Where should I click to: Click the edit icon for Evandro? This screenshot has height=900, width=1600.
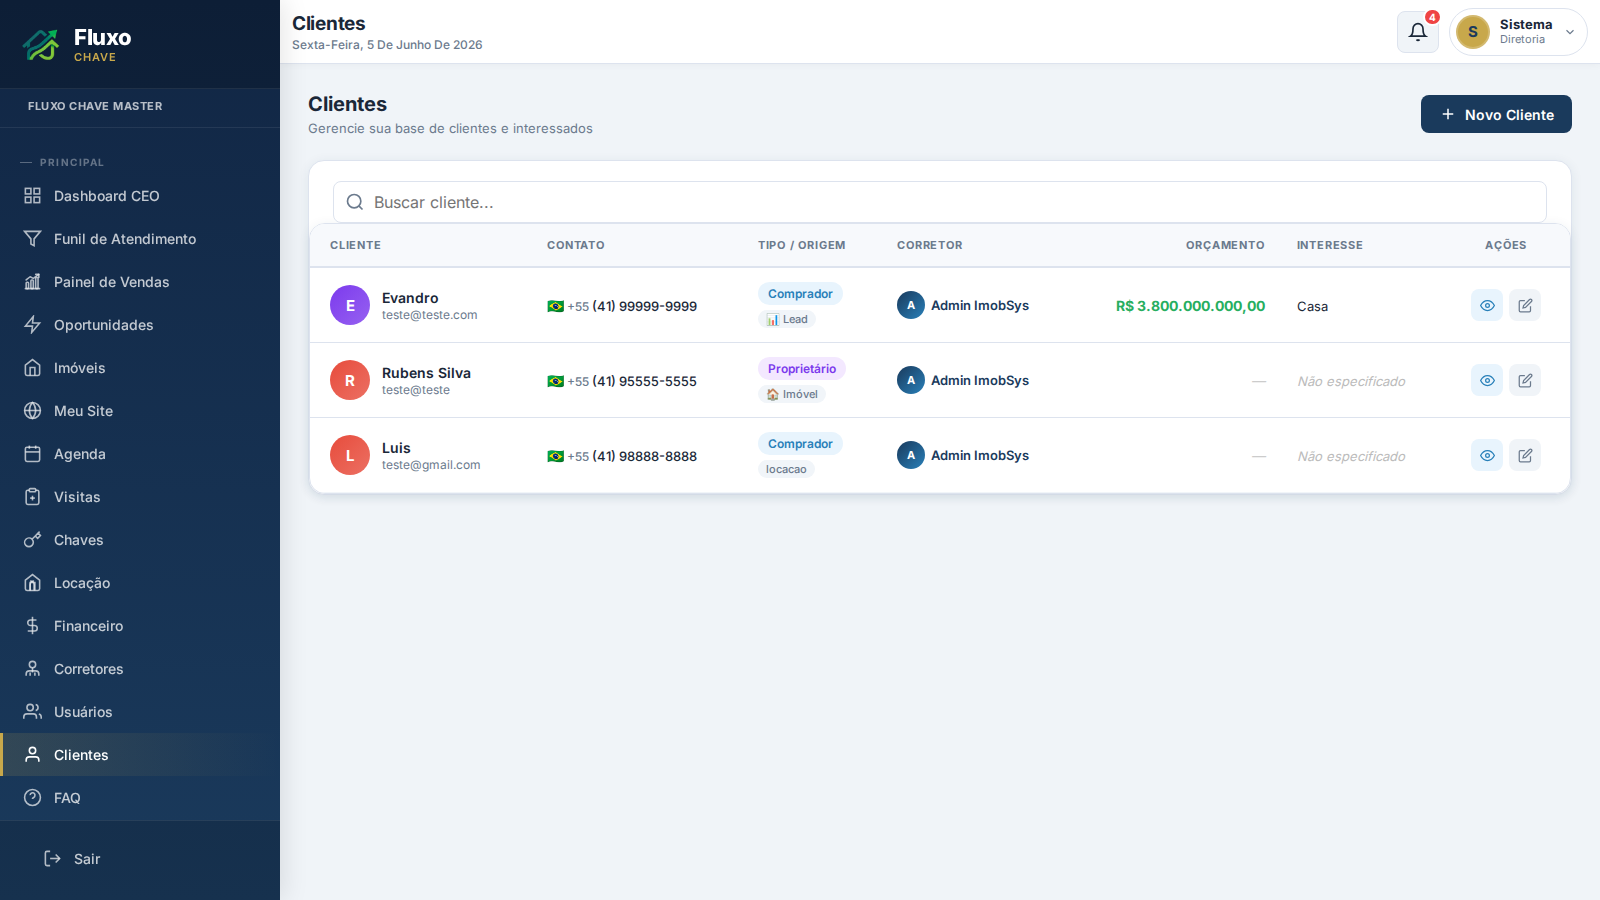point(1525,305)
